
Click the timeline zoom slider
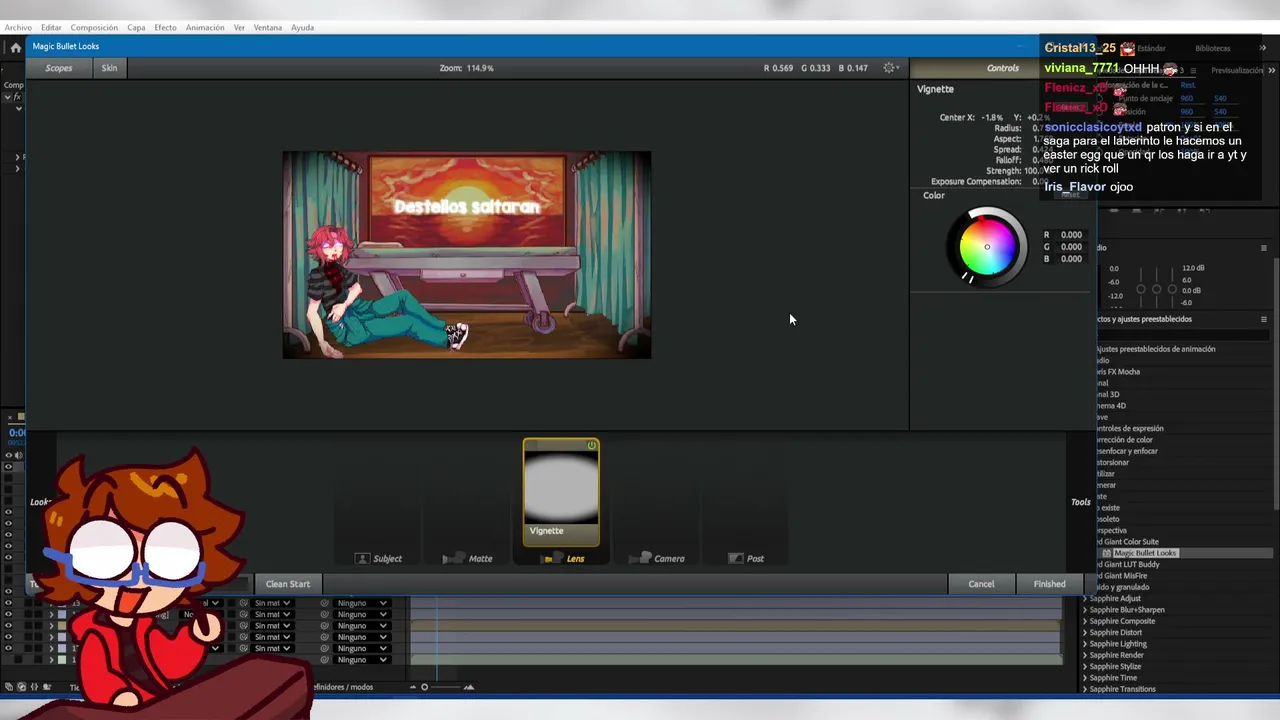tap(440, 687)
